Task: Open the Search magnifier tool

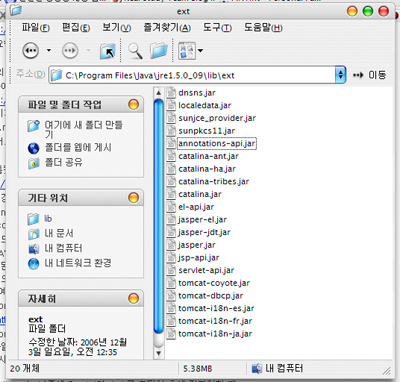Action: (135, 51)
